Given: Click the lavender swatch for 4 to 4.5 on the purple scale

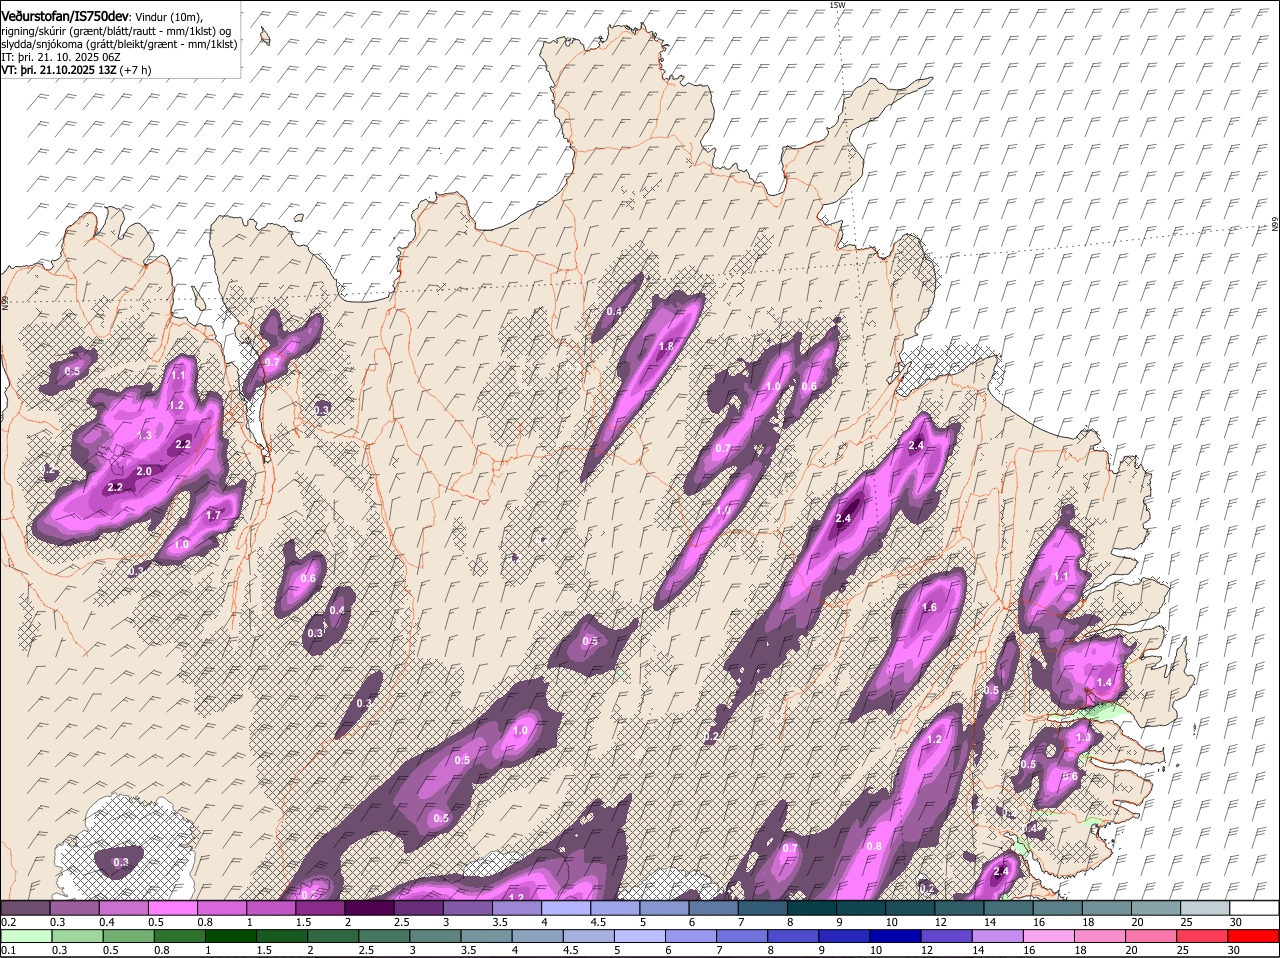Looking at the screenshot, I should tap(566, 908).
